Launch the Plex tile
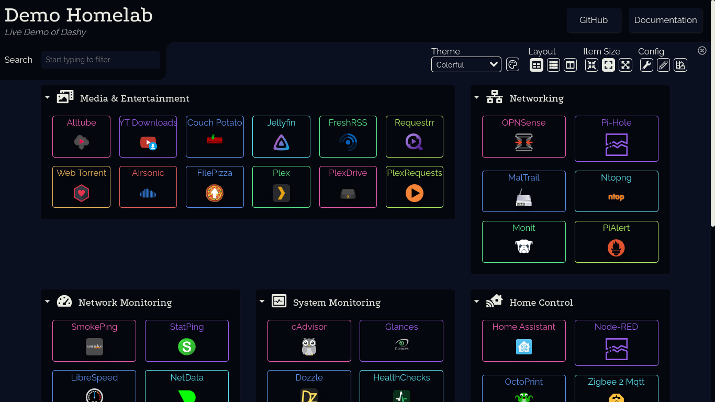Screen dimensions: 715x402 281,187
